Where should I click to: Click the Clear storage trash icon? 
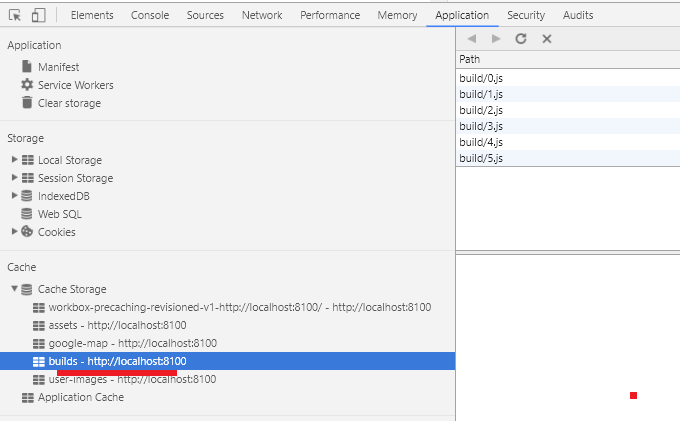click(27, 102)
